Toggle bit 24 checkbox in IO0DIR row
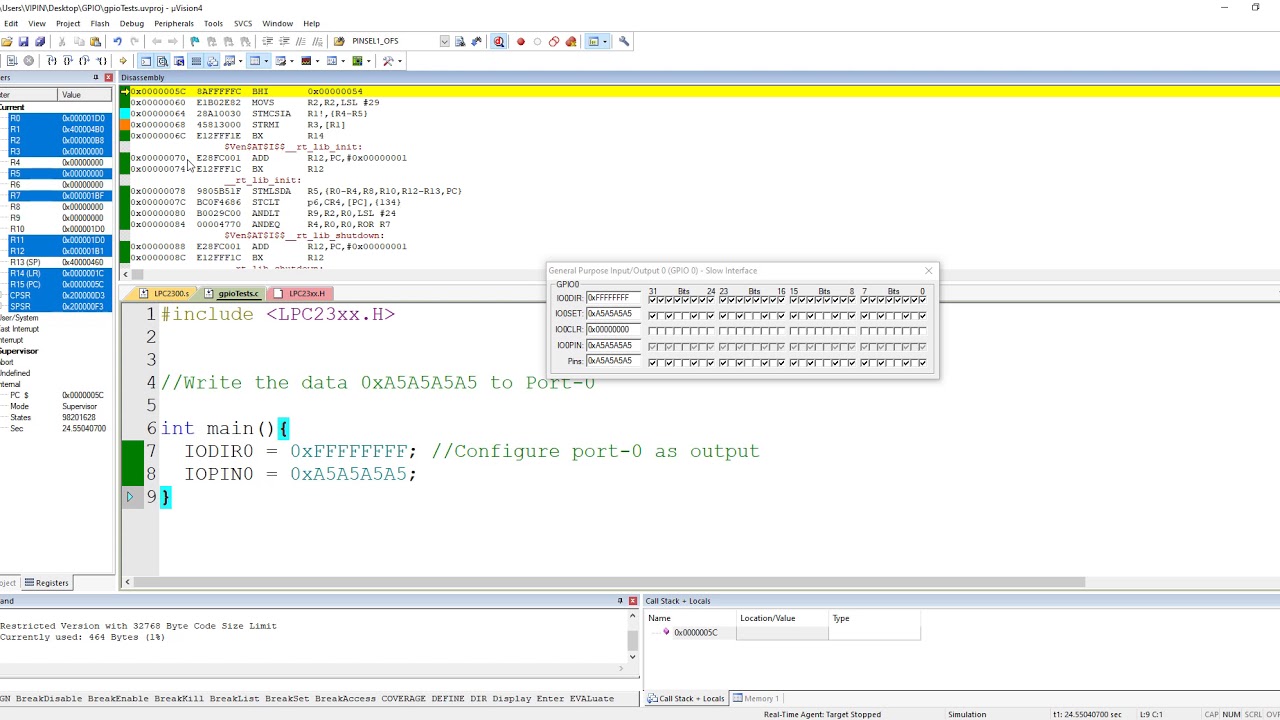Image resolution: width=1280 pixels, height=720 pixels. click(x=711, y=300)
